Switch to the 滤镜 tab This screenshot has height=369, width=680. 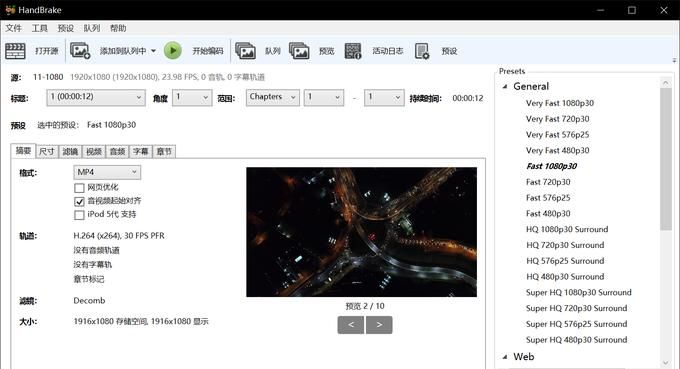(x=70, y=151)
